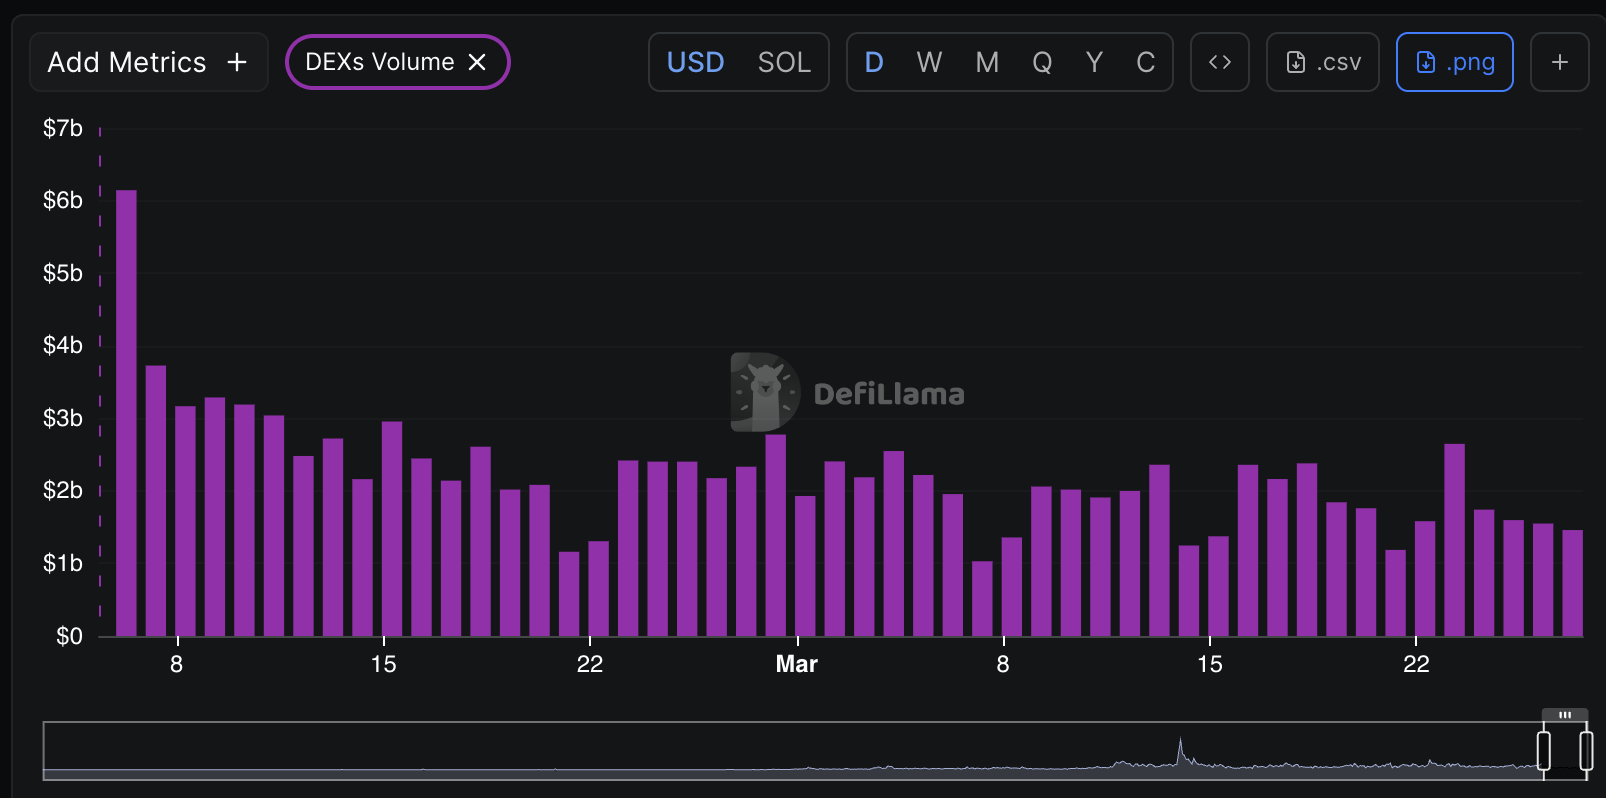Image resolution: width=1606 pixels, height=798 pixels.
Task: Click the right range slider handle
Action: tap(1586, 750)
